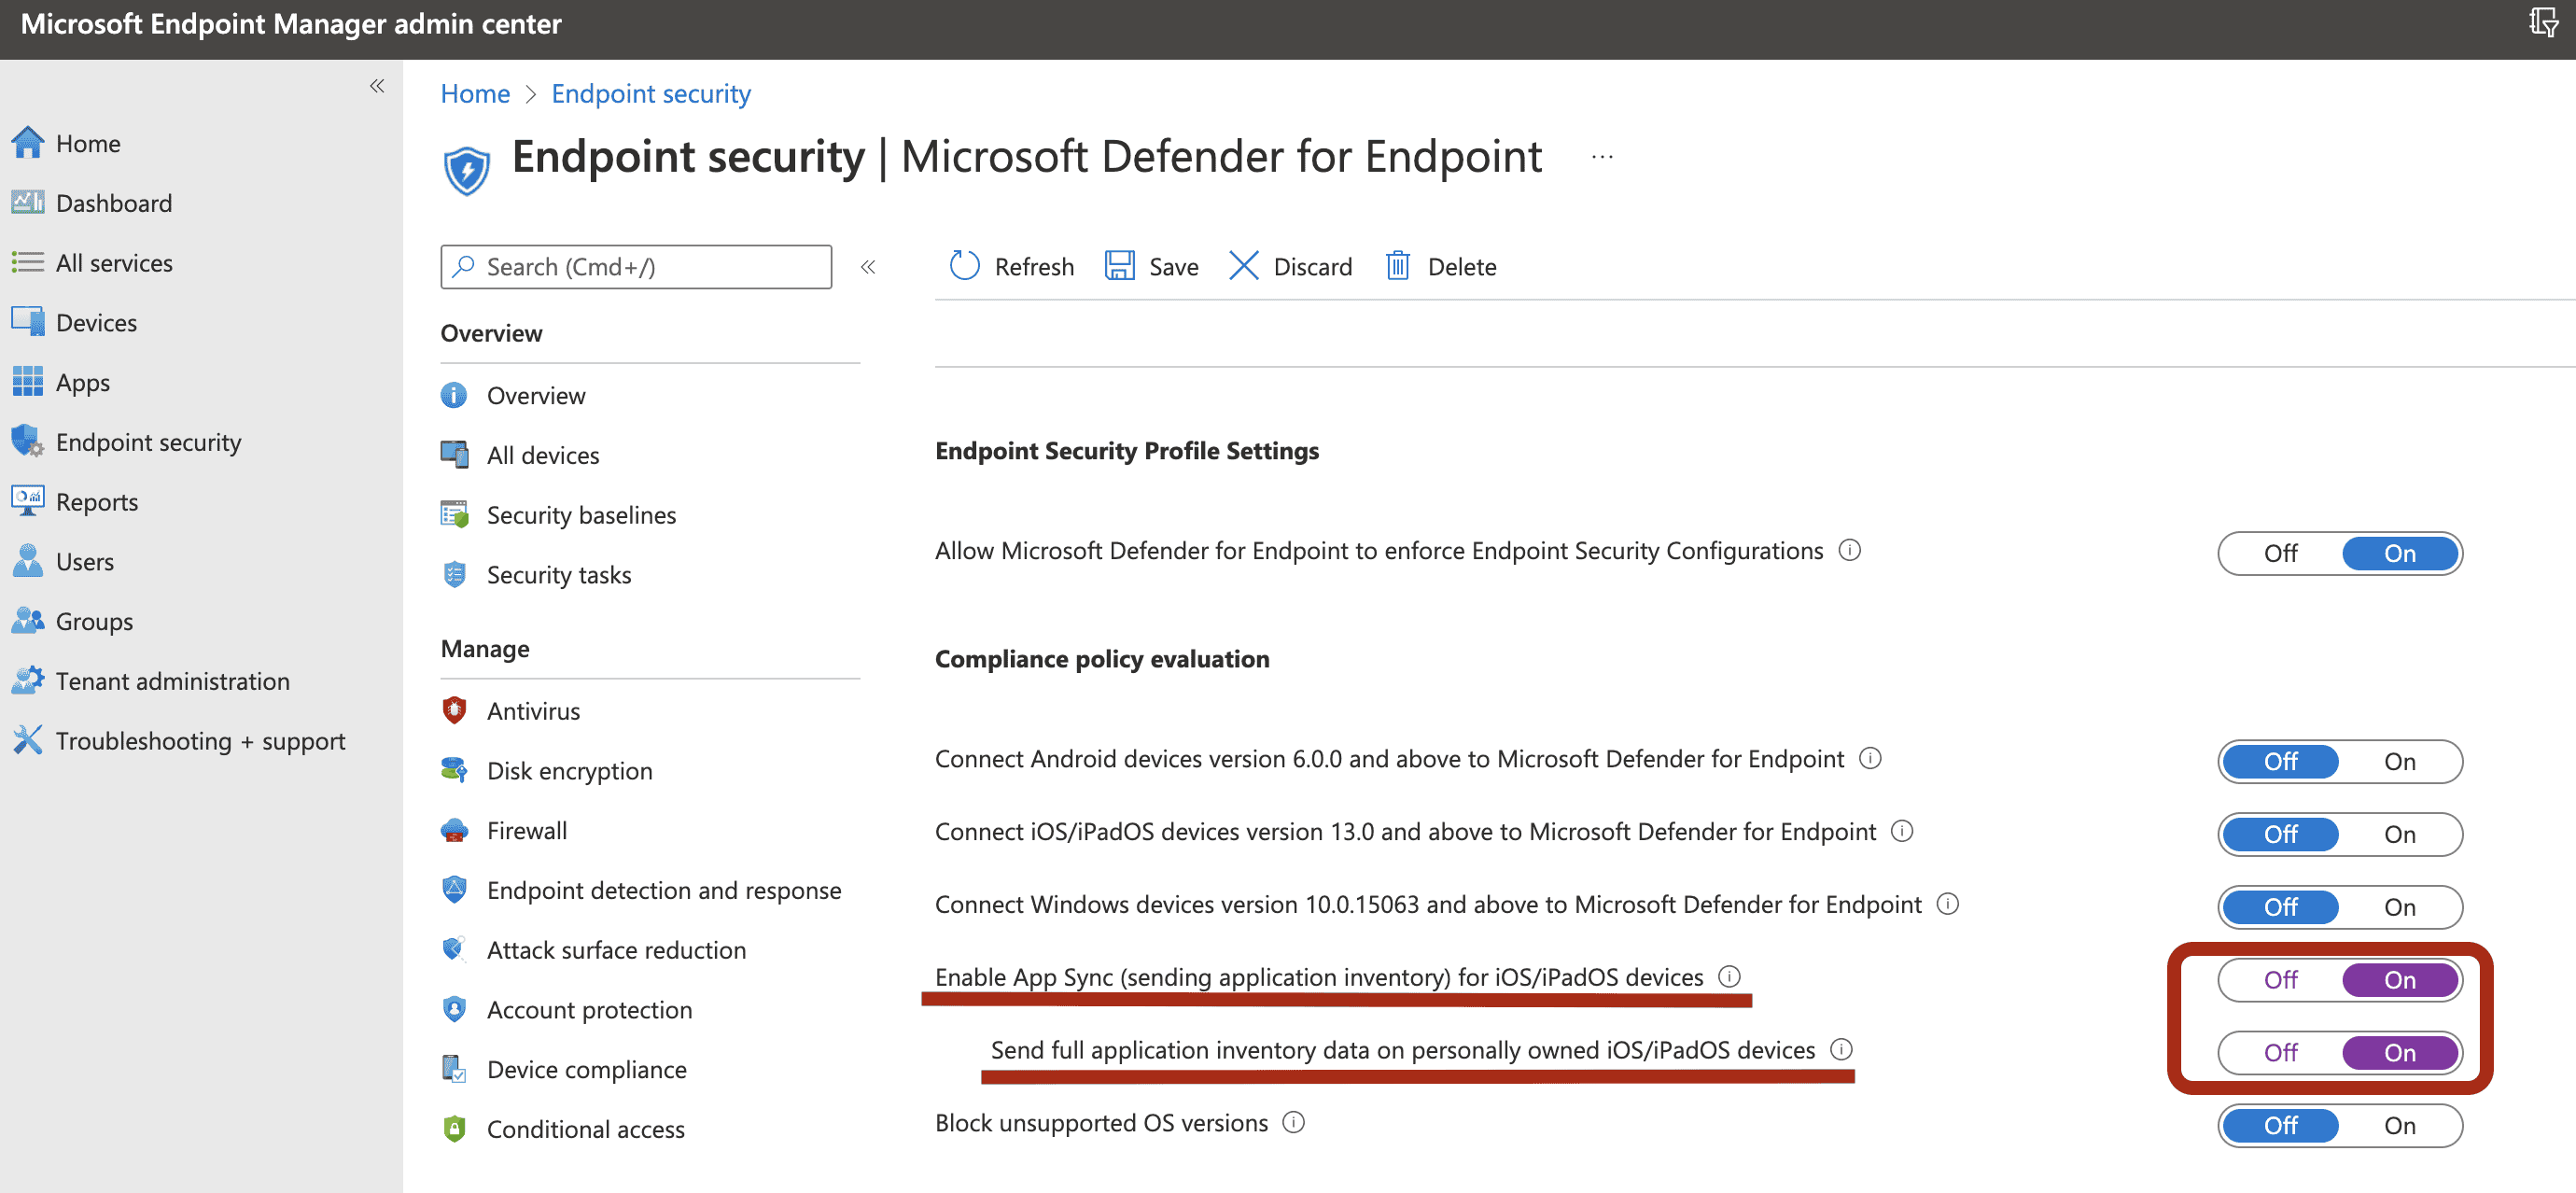Click the Delete trash can icon
The image size is (2576, 1193).
coord(1397,266)
